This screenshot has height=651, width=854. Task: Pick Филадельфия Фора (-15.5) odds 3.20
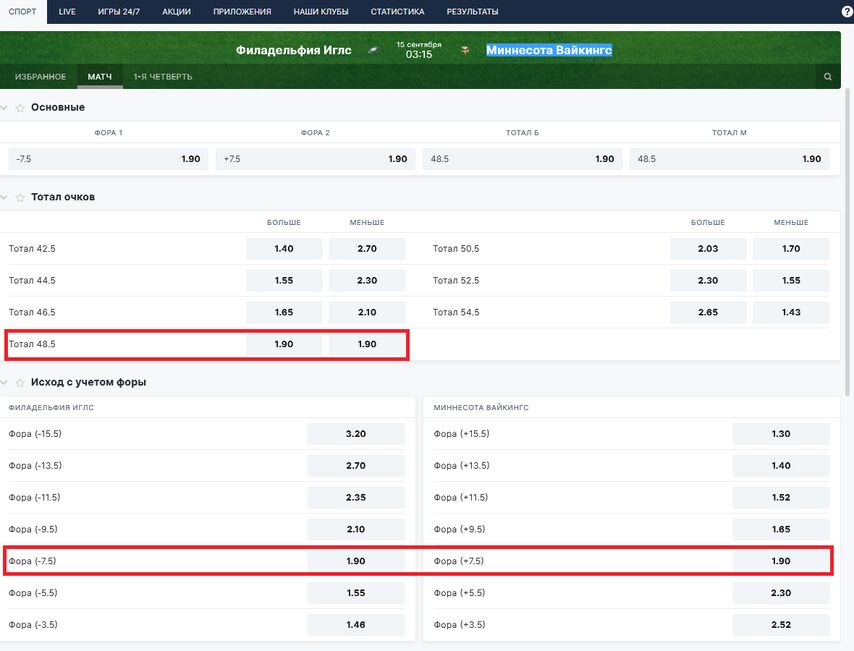[356, 434]
